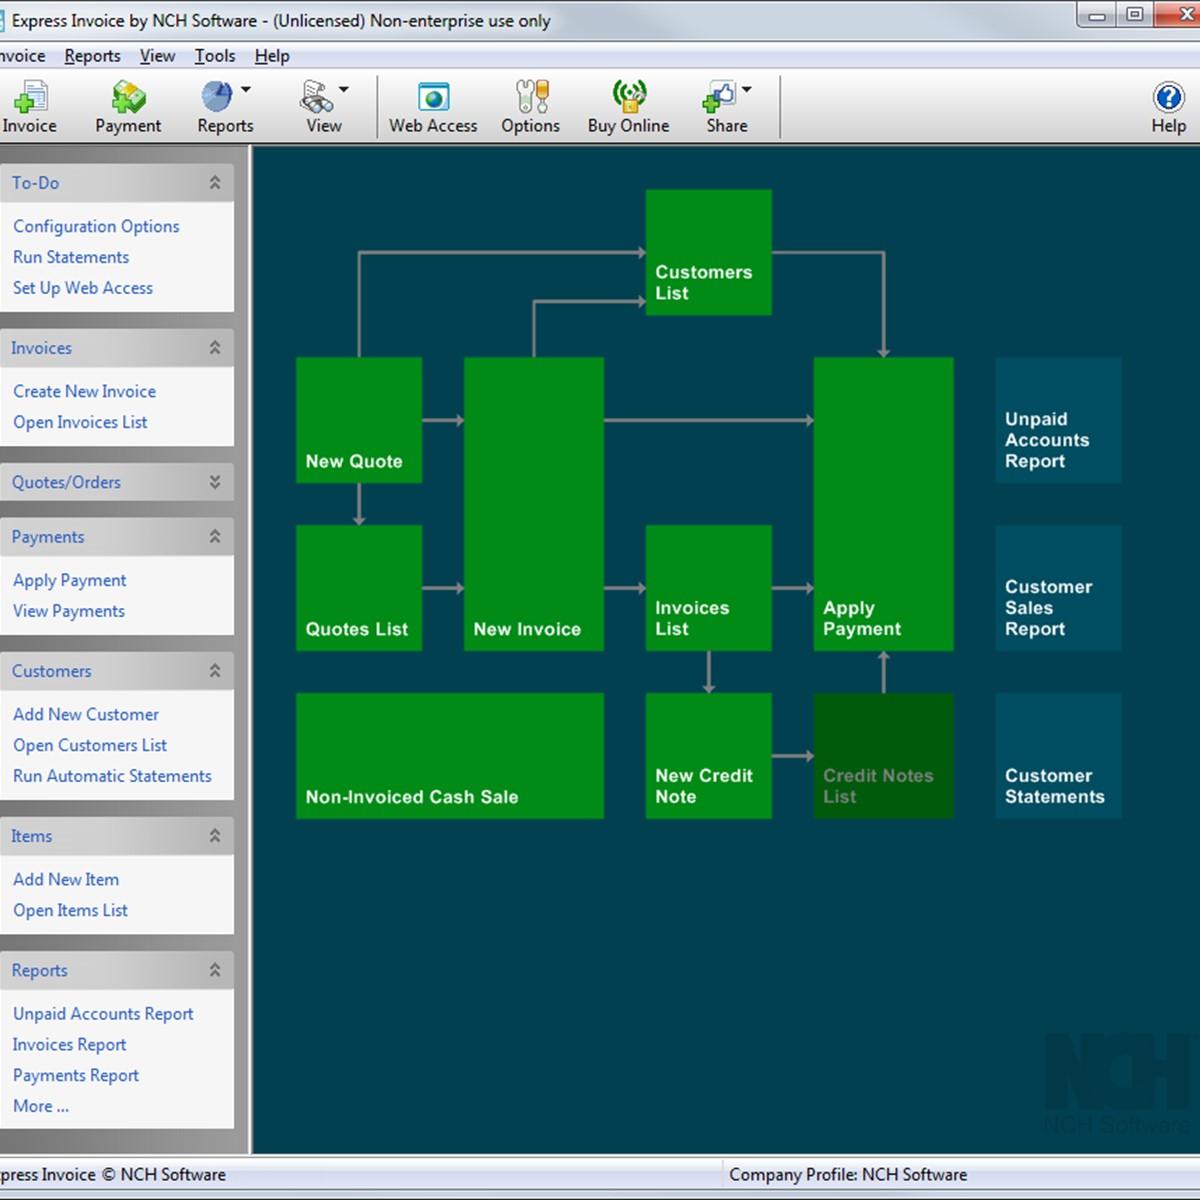Click the New Invoice tile

(534, 504)
